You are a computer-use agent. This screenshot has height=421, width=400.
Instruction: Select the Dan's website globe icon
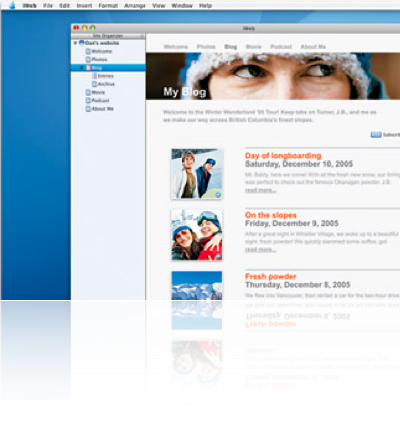[x=81, y=43]
